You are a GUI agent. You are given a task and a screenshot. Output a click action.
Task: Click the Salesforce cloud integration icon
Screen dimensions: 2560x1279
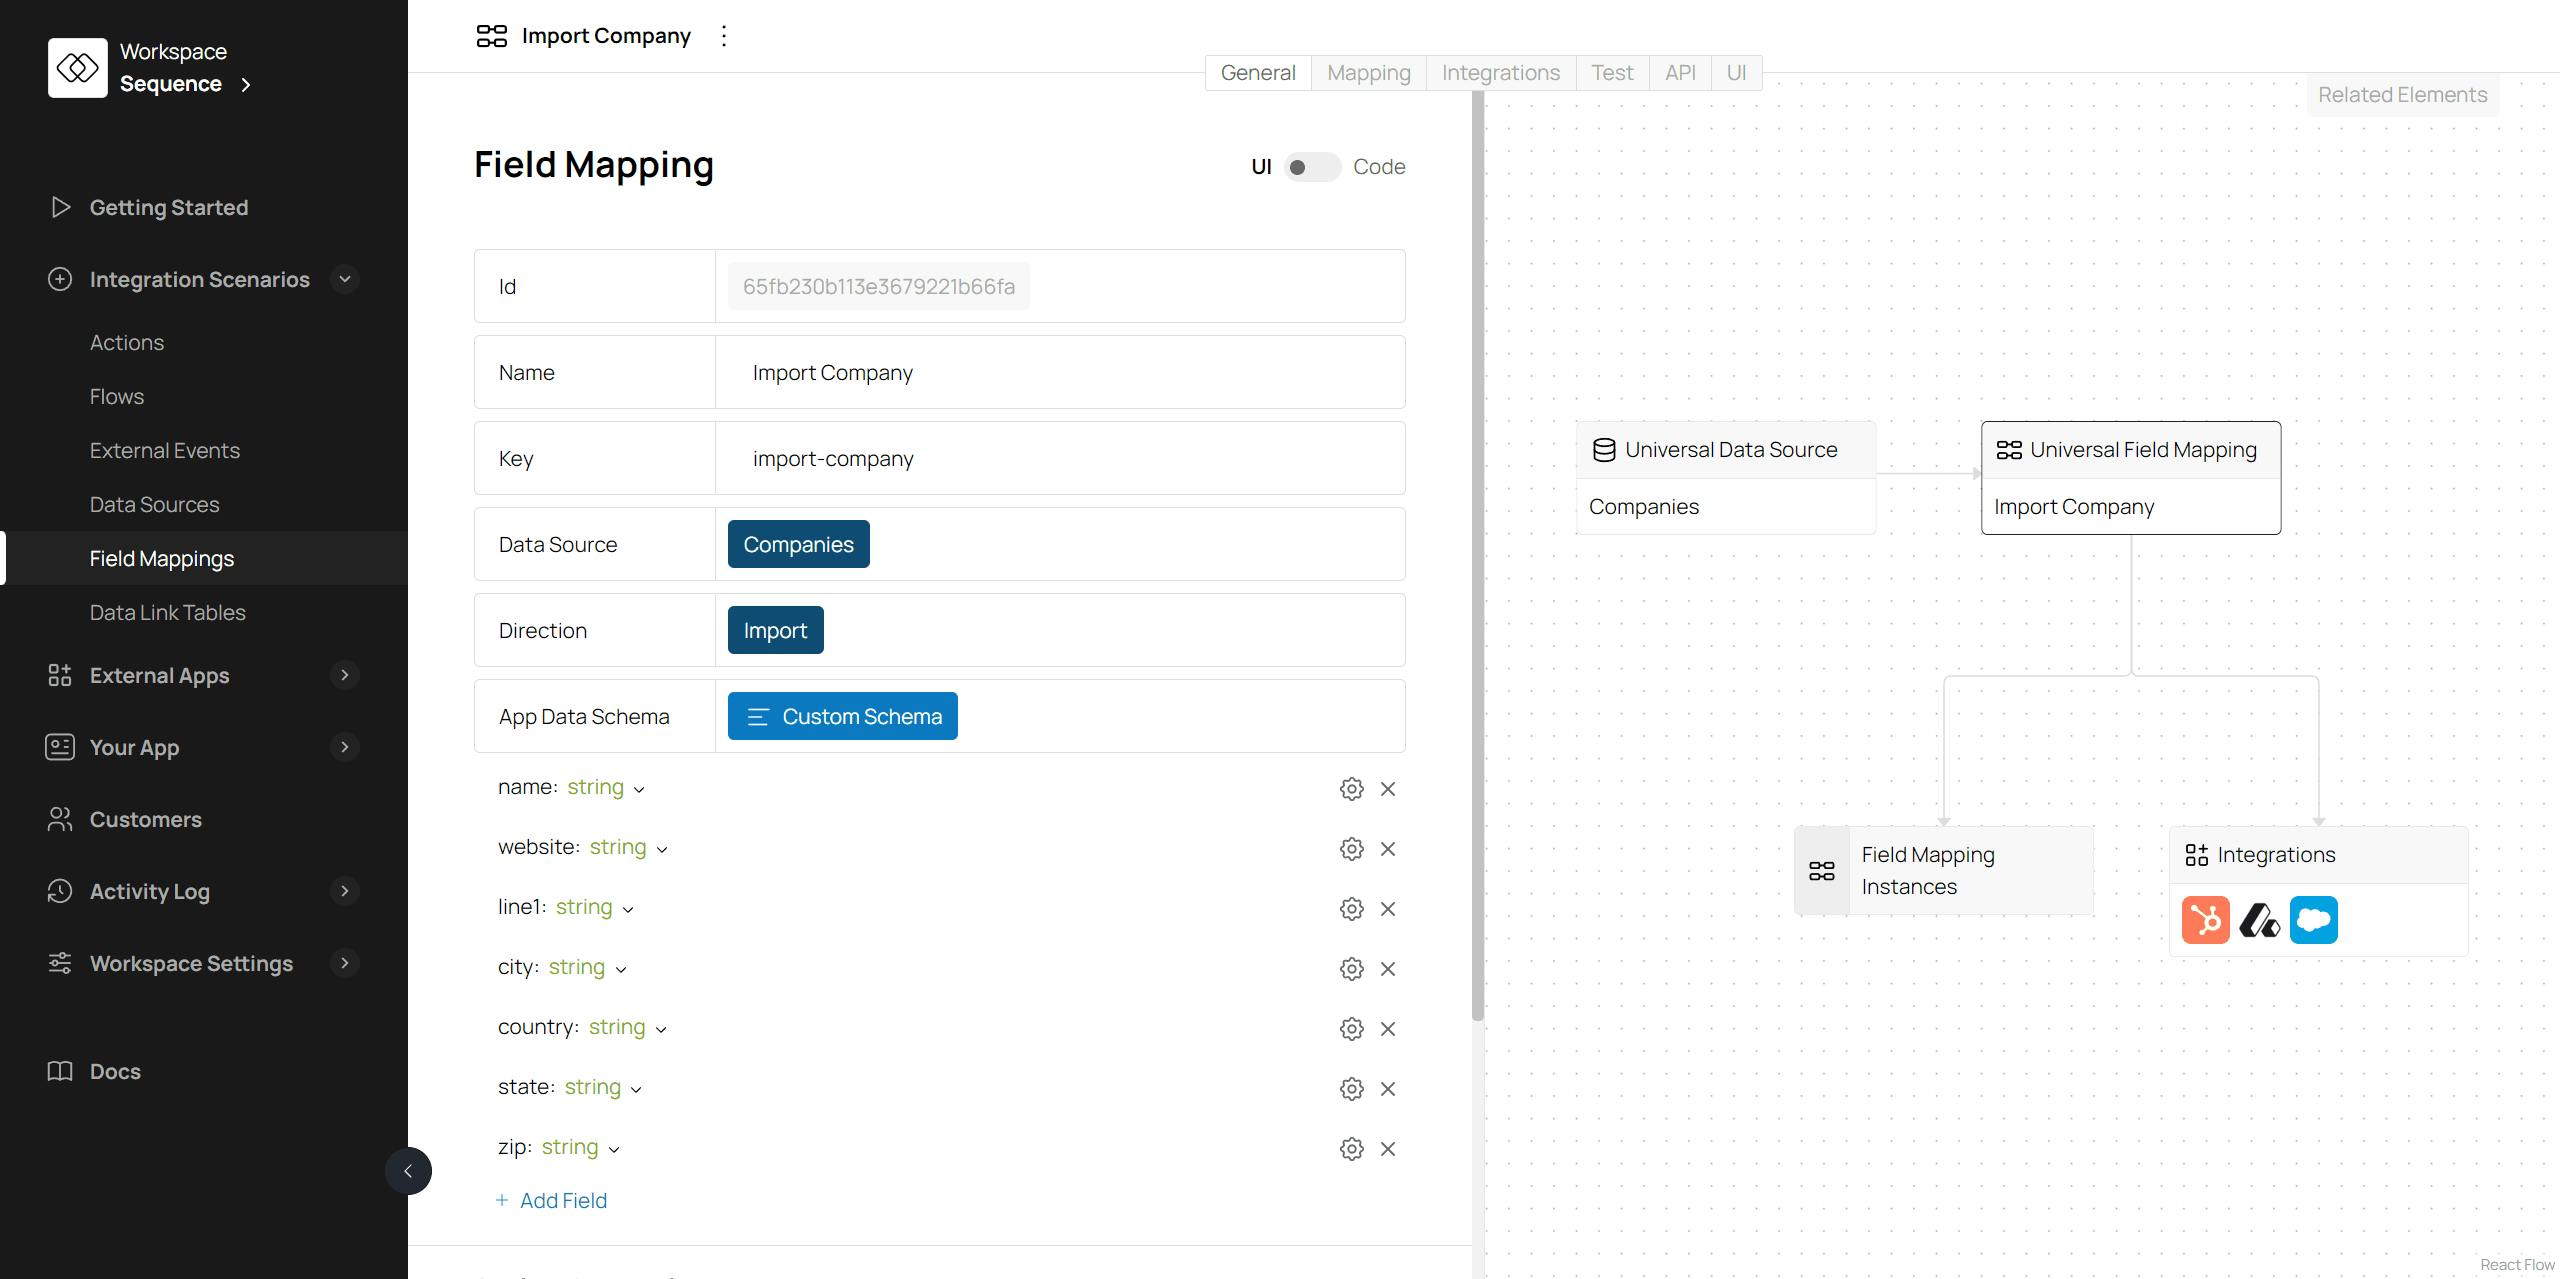click(2313, 920)
